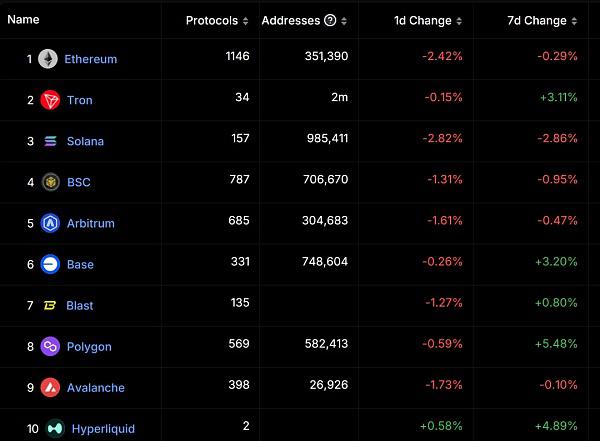Click the BSC chain logo icon
The image size is (600, 441).
(50, 182)
